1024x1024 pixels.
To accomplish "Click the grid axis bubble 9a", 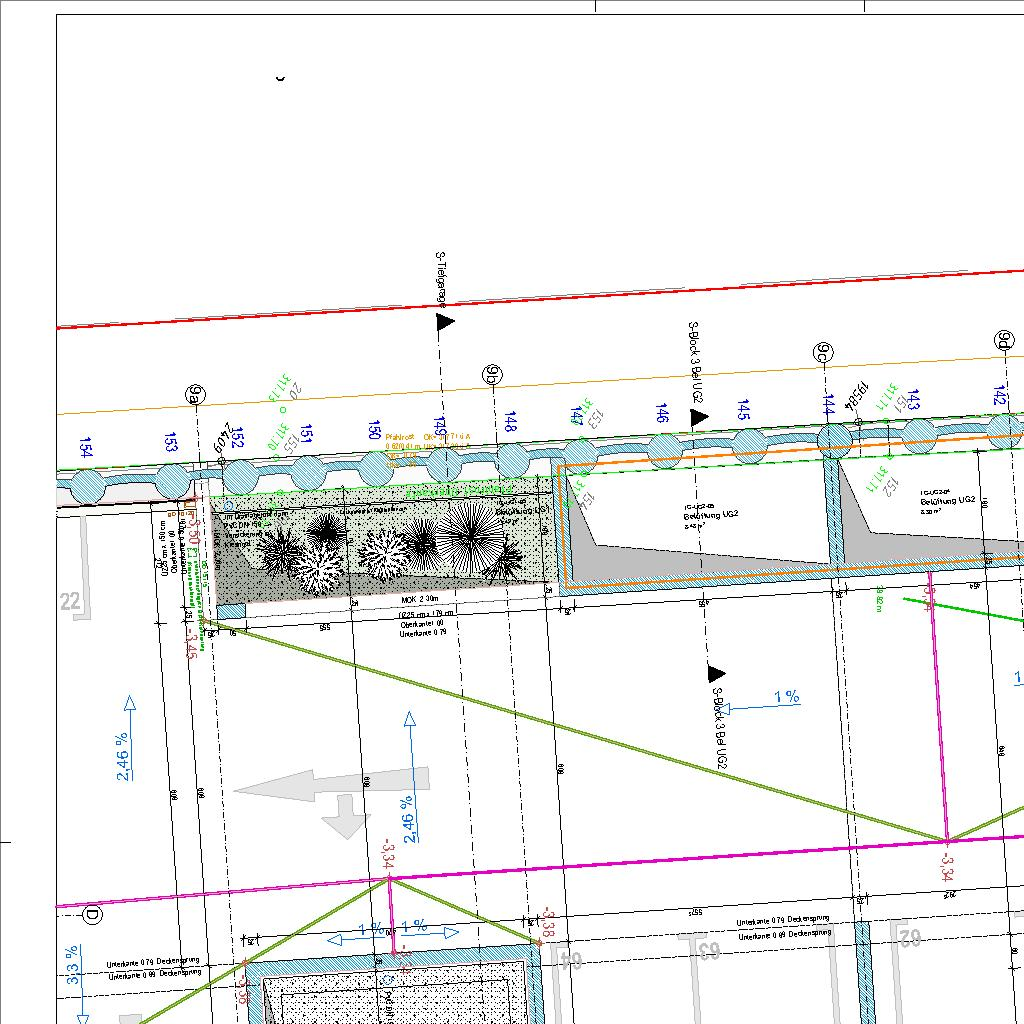I will [x=194, y=396].
